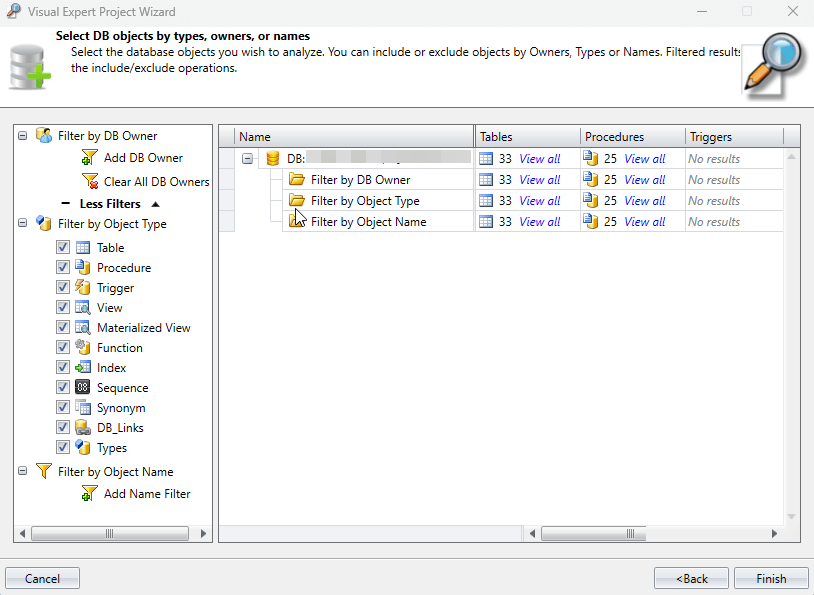The width and height of the screenshot is (814, 595).
Task: Click the Finish button
Action: (771, 578)
